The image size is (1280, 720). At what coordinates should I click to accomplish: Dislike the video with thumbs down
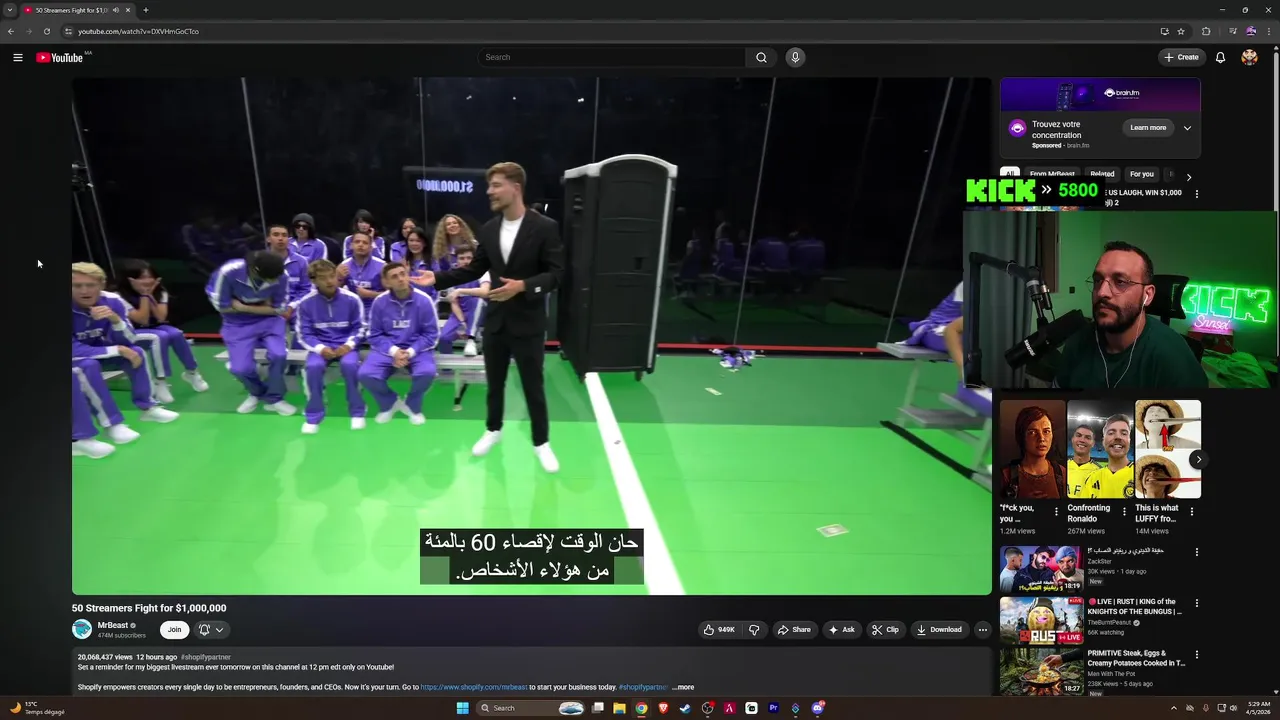click(755, 629)
